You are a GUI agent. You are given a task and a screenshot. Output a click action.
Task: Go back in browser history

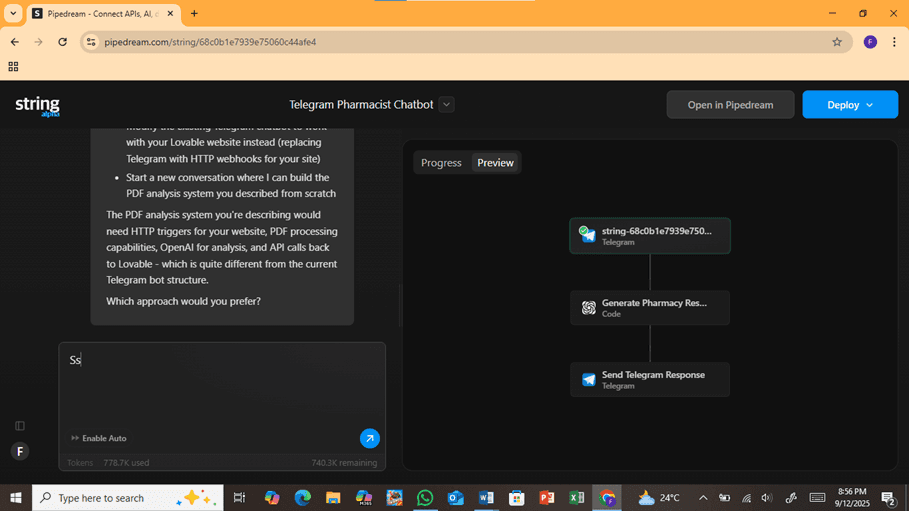pyautogui.click(x=14, y=42)
